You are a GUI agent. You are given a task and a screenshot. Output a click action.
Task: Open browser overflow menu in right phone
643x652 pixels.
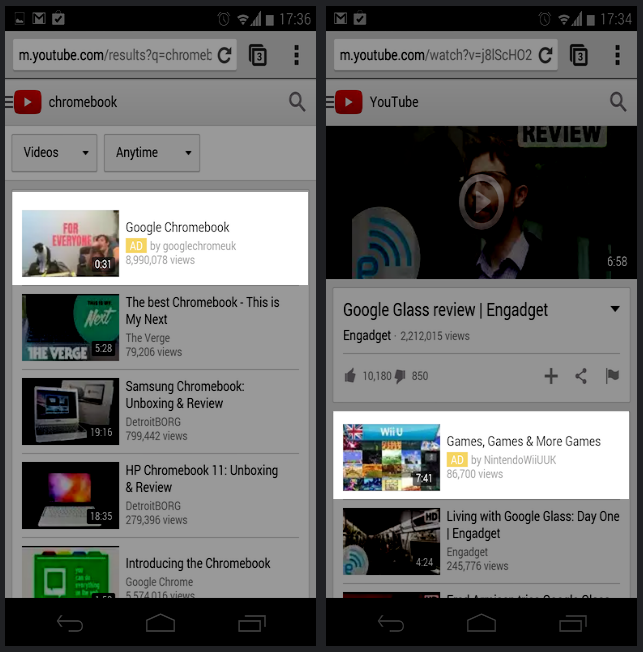pos(617,55)
